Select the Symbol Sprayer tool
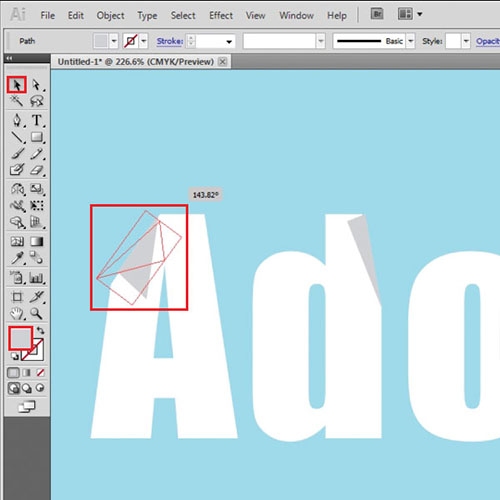500x500 pixels. pyautogui.click(x=17, y=277)
